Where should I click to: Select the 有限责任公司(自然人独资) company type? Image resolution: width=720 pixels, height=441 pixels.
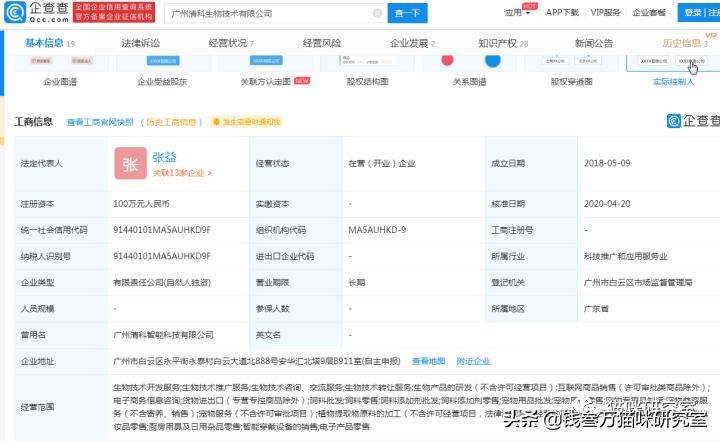[162, 283]
